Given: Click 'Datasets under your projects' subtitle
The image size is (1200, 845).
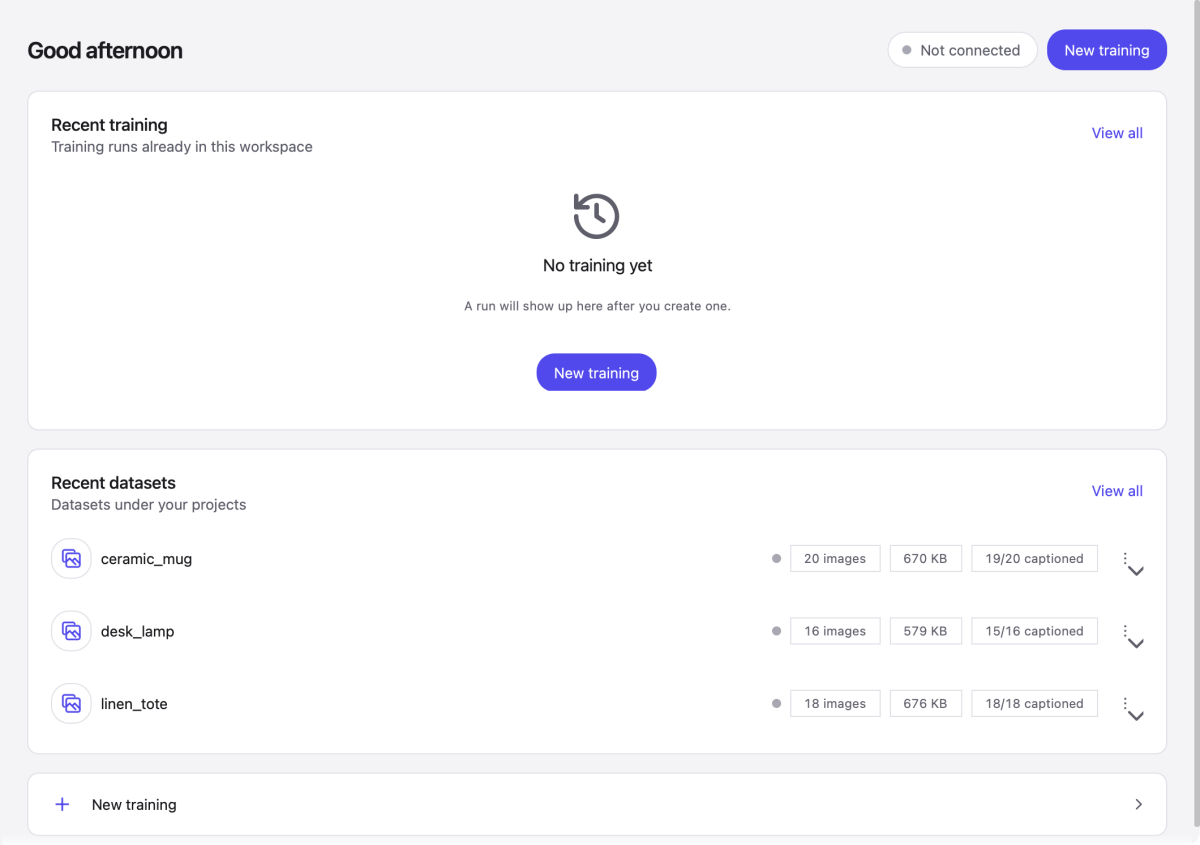Looking at the screenshot, I should (148, 505).
